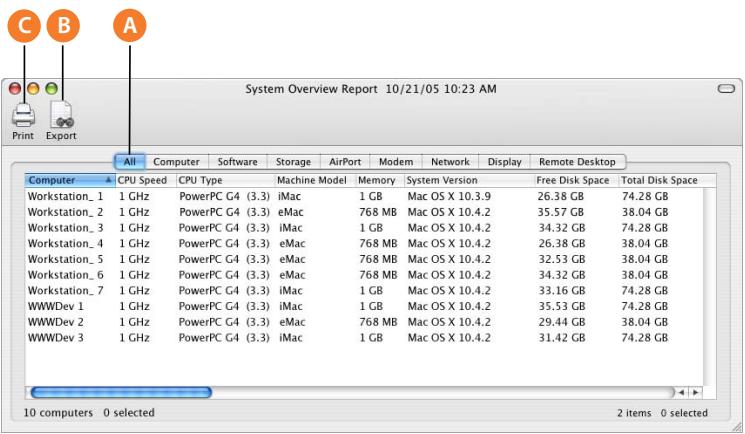Open the Remote Desktop tab
745x434 pixels.
click(x=577, y=162)
